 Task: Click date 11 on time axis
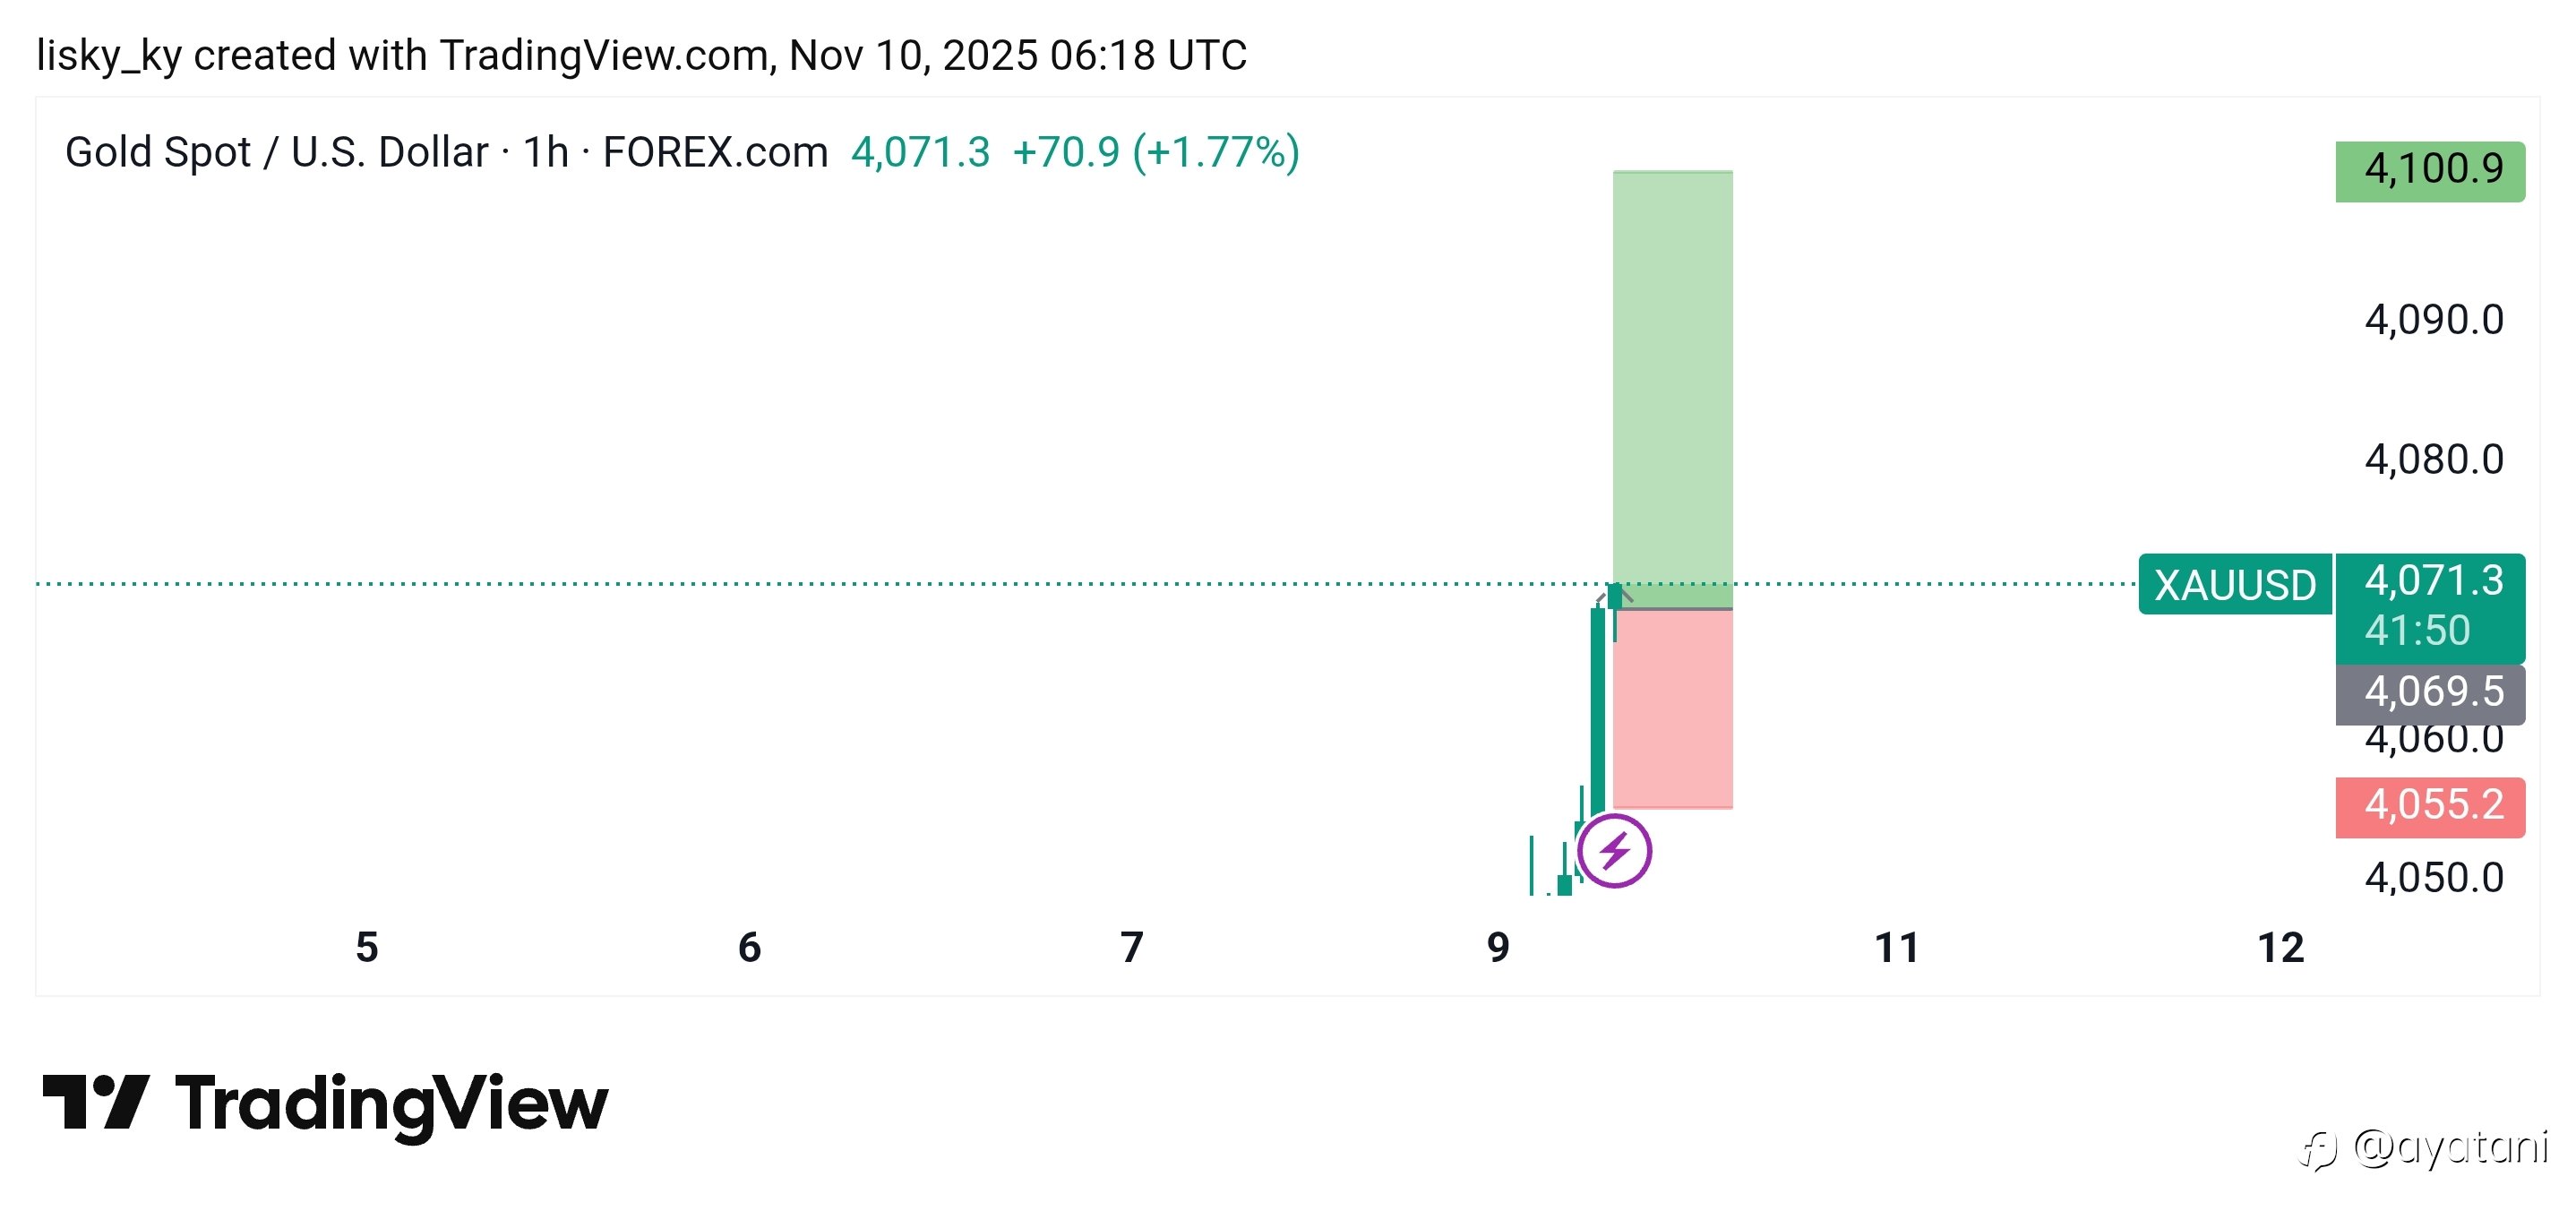click(x=1896, y=947)
